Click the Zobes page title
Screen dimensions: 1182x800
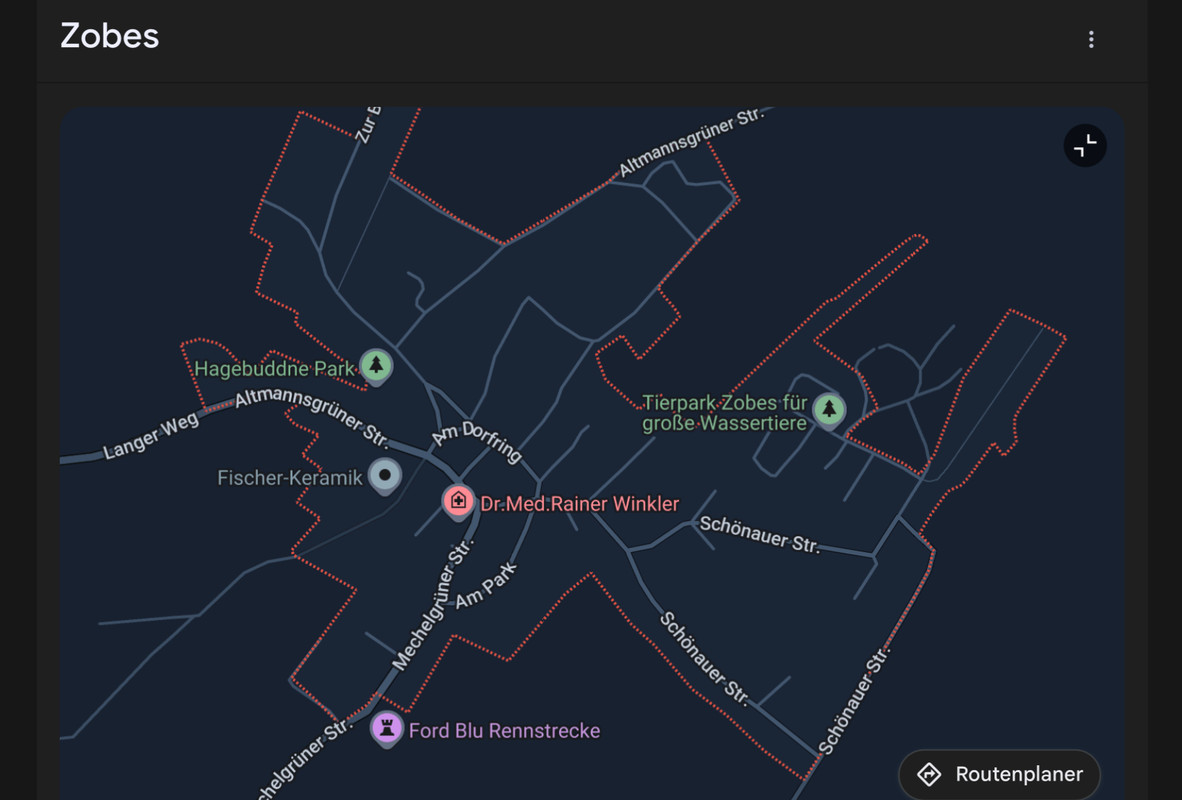click(110, 36)
